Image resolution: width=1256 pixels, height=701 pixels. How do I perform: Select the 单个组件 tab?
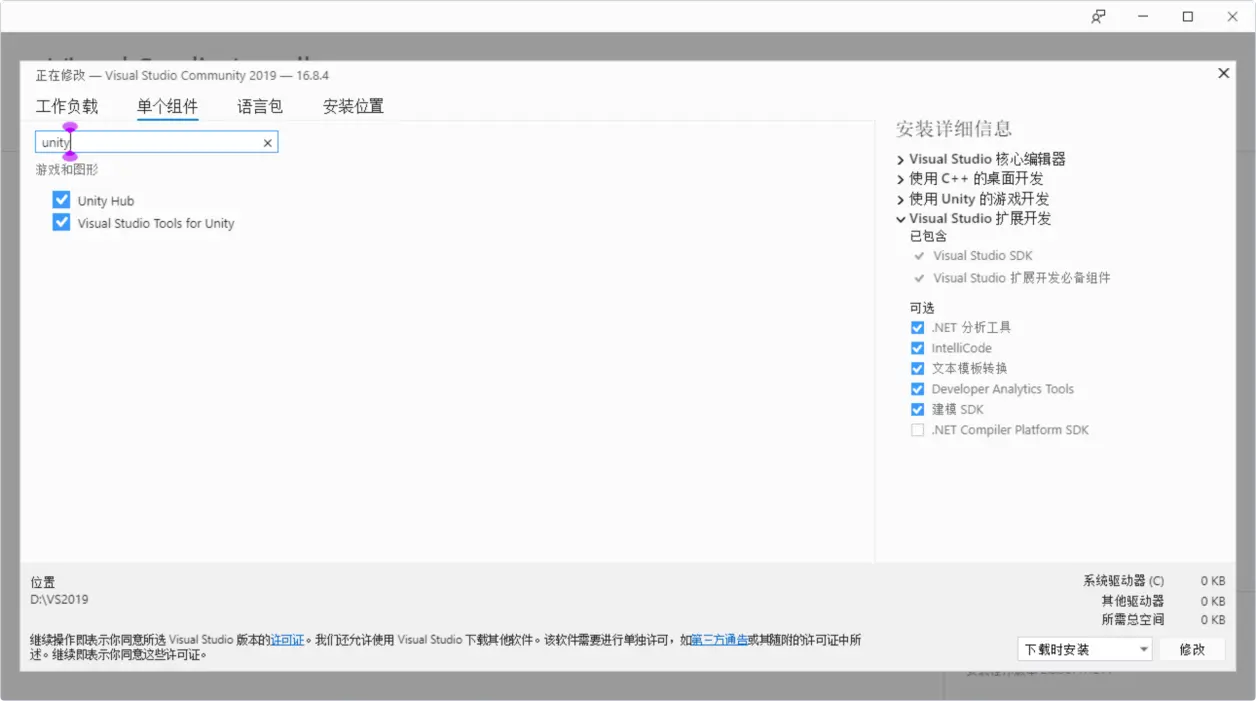167,106
